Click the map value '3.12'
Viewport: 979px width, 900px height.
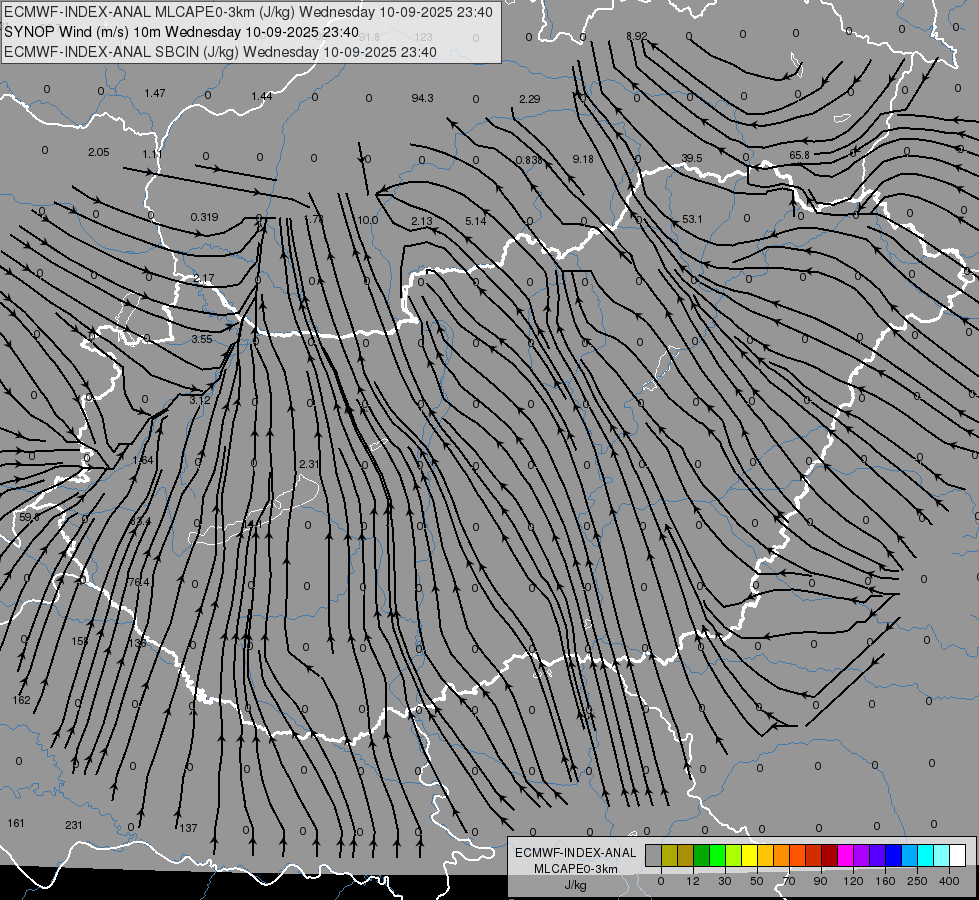[200, 400]
